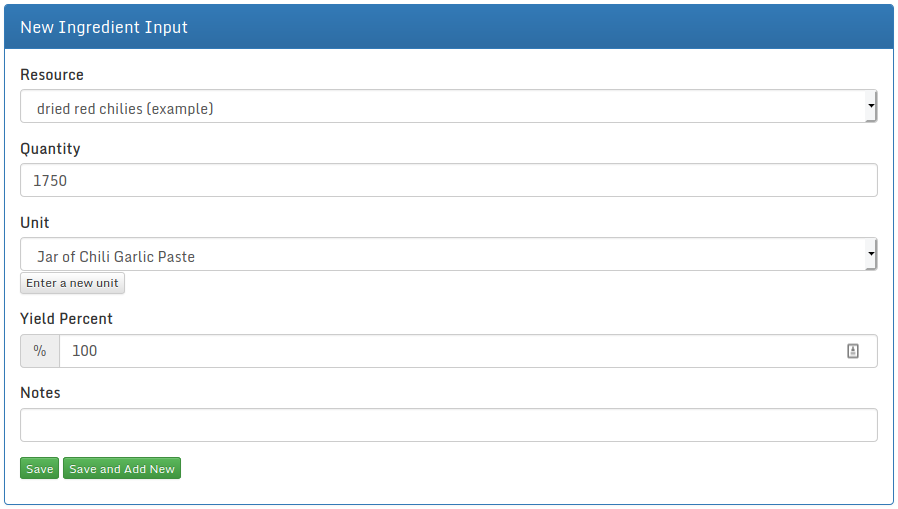Click the Resource dropdown arrow
898x509 pixels.
pos(870,106)
